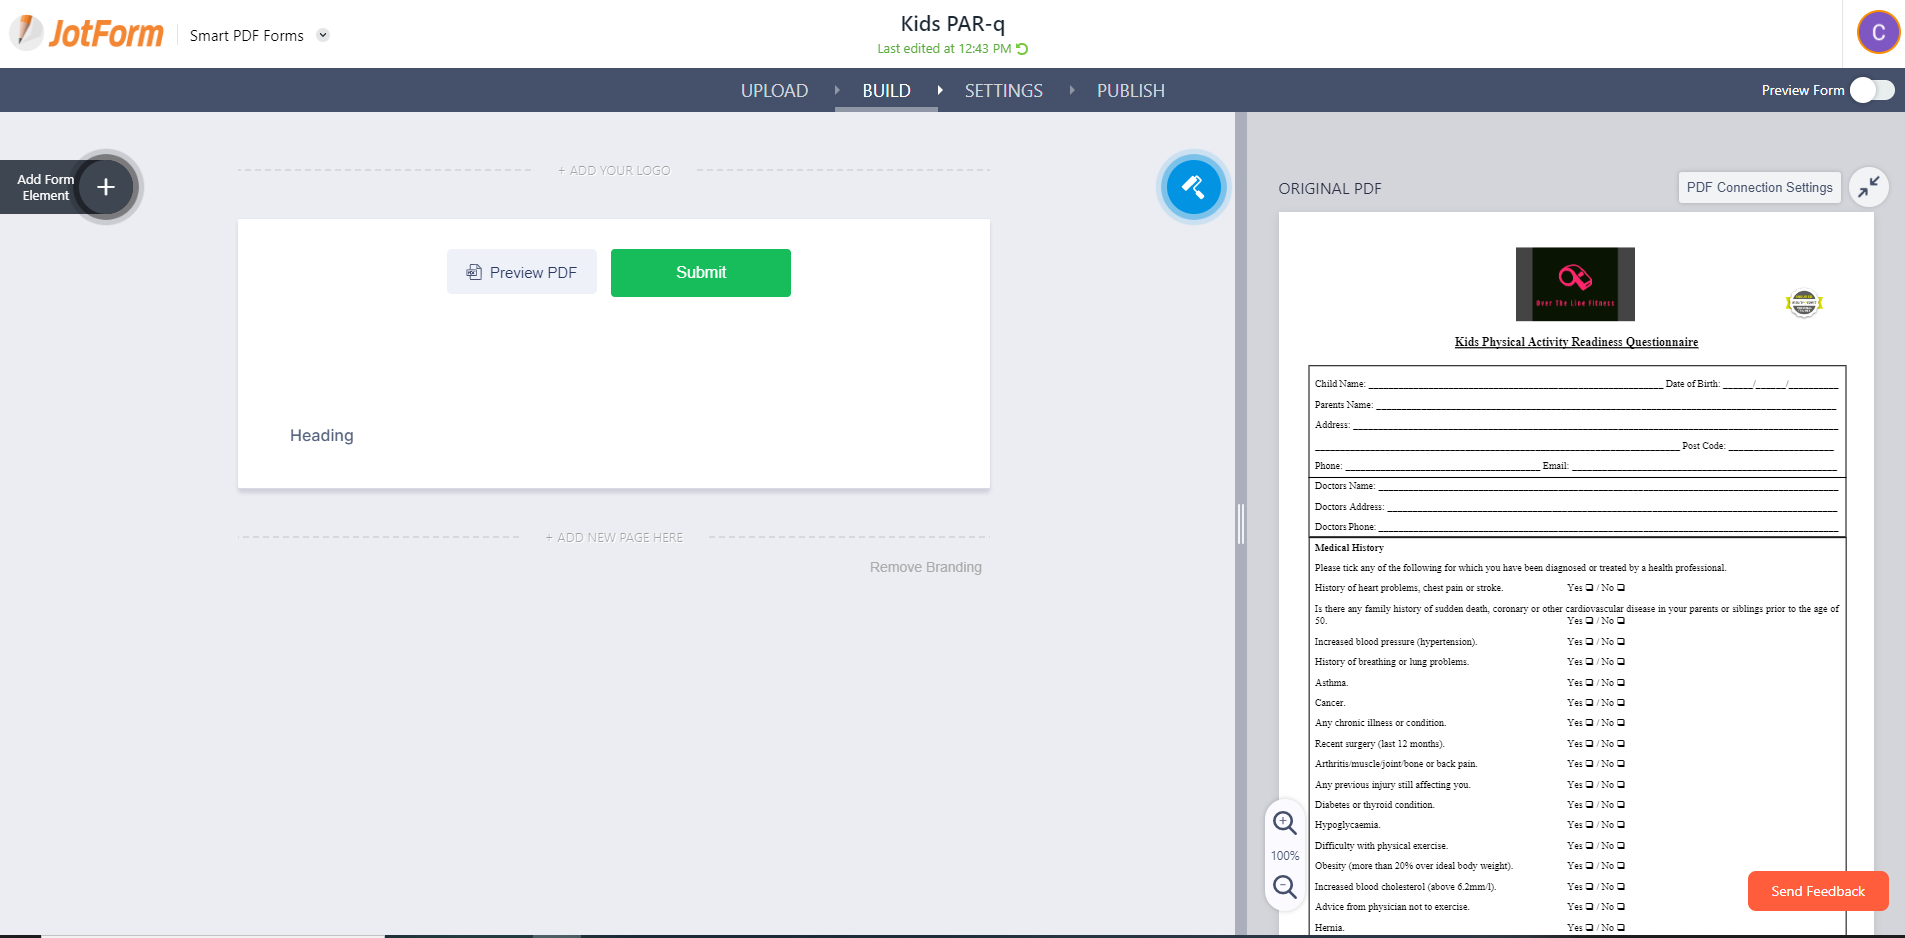The image size is (1905, 938).
Task: Click the green Submit button
Action: click(x=700, y=273)
